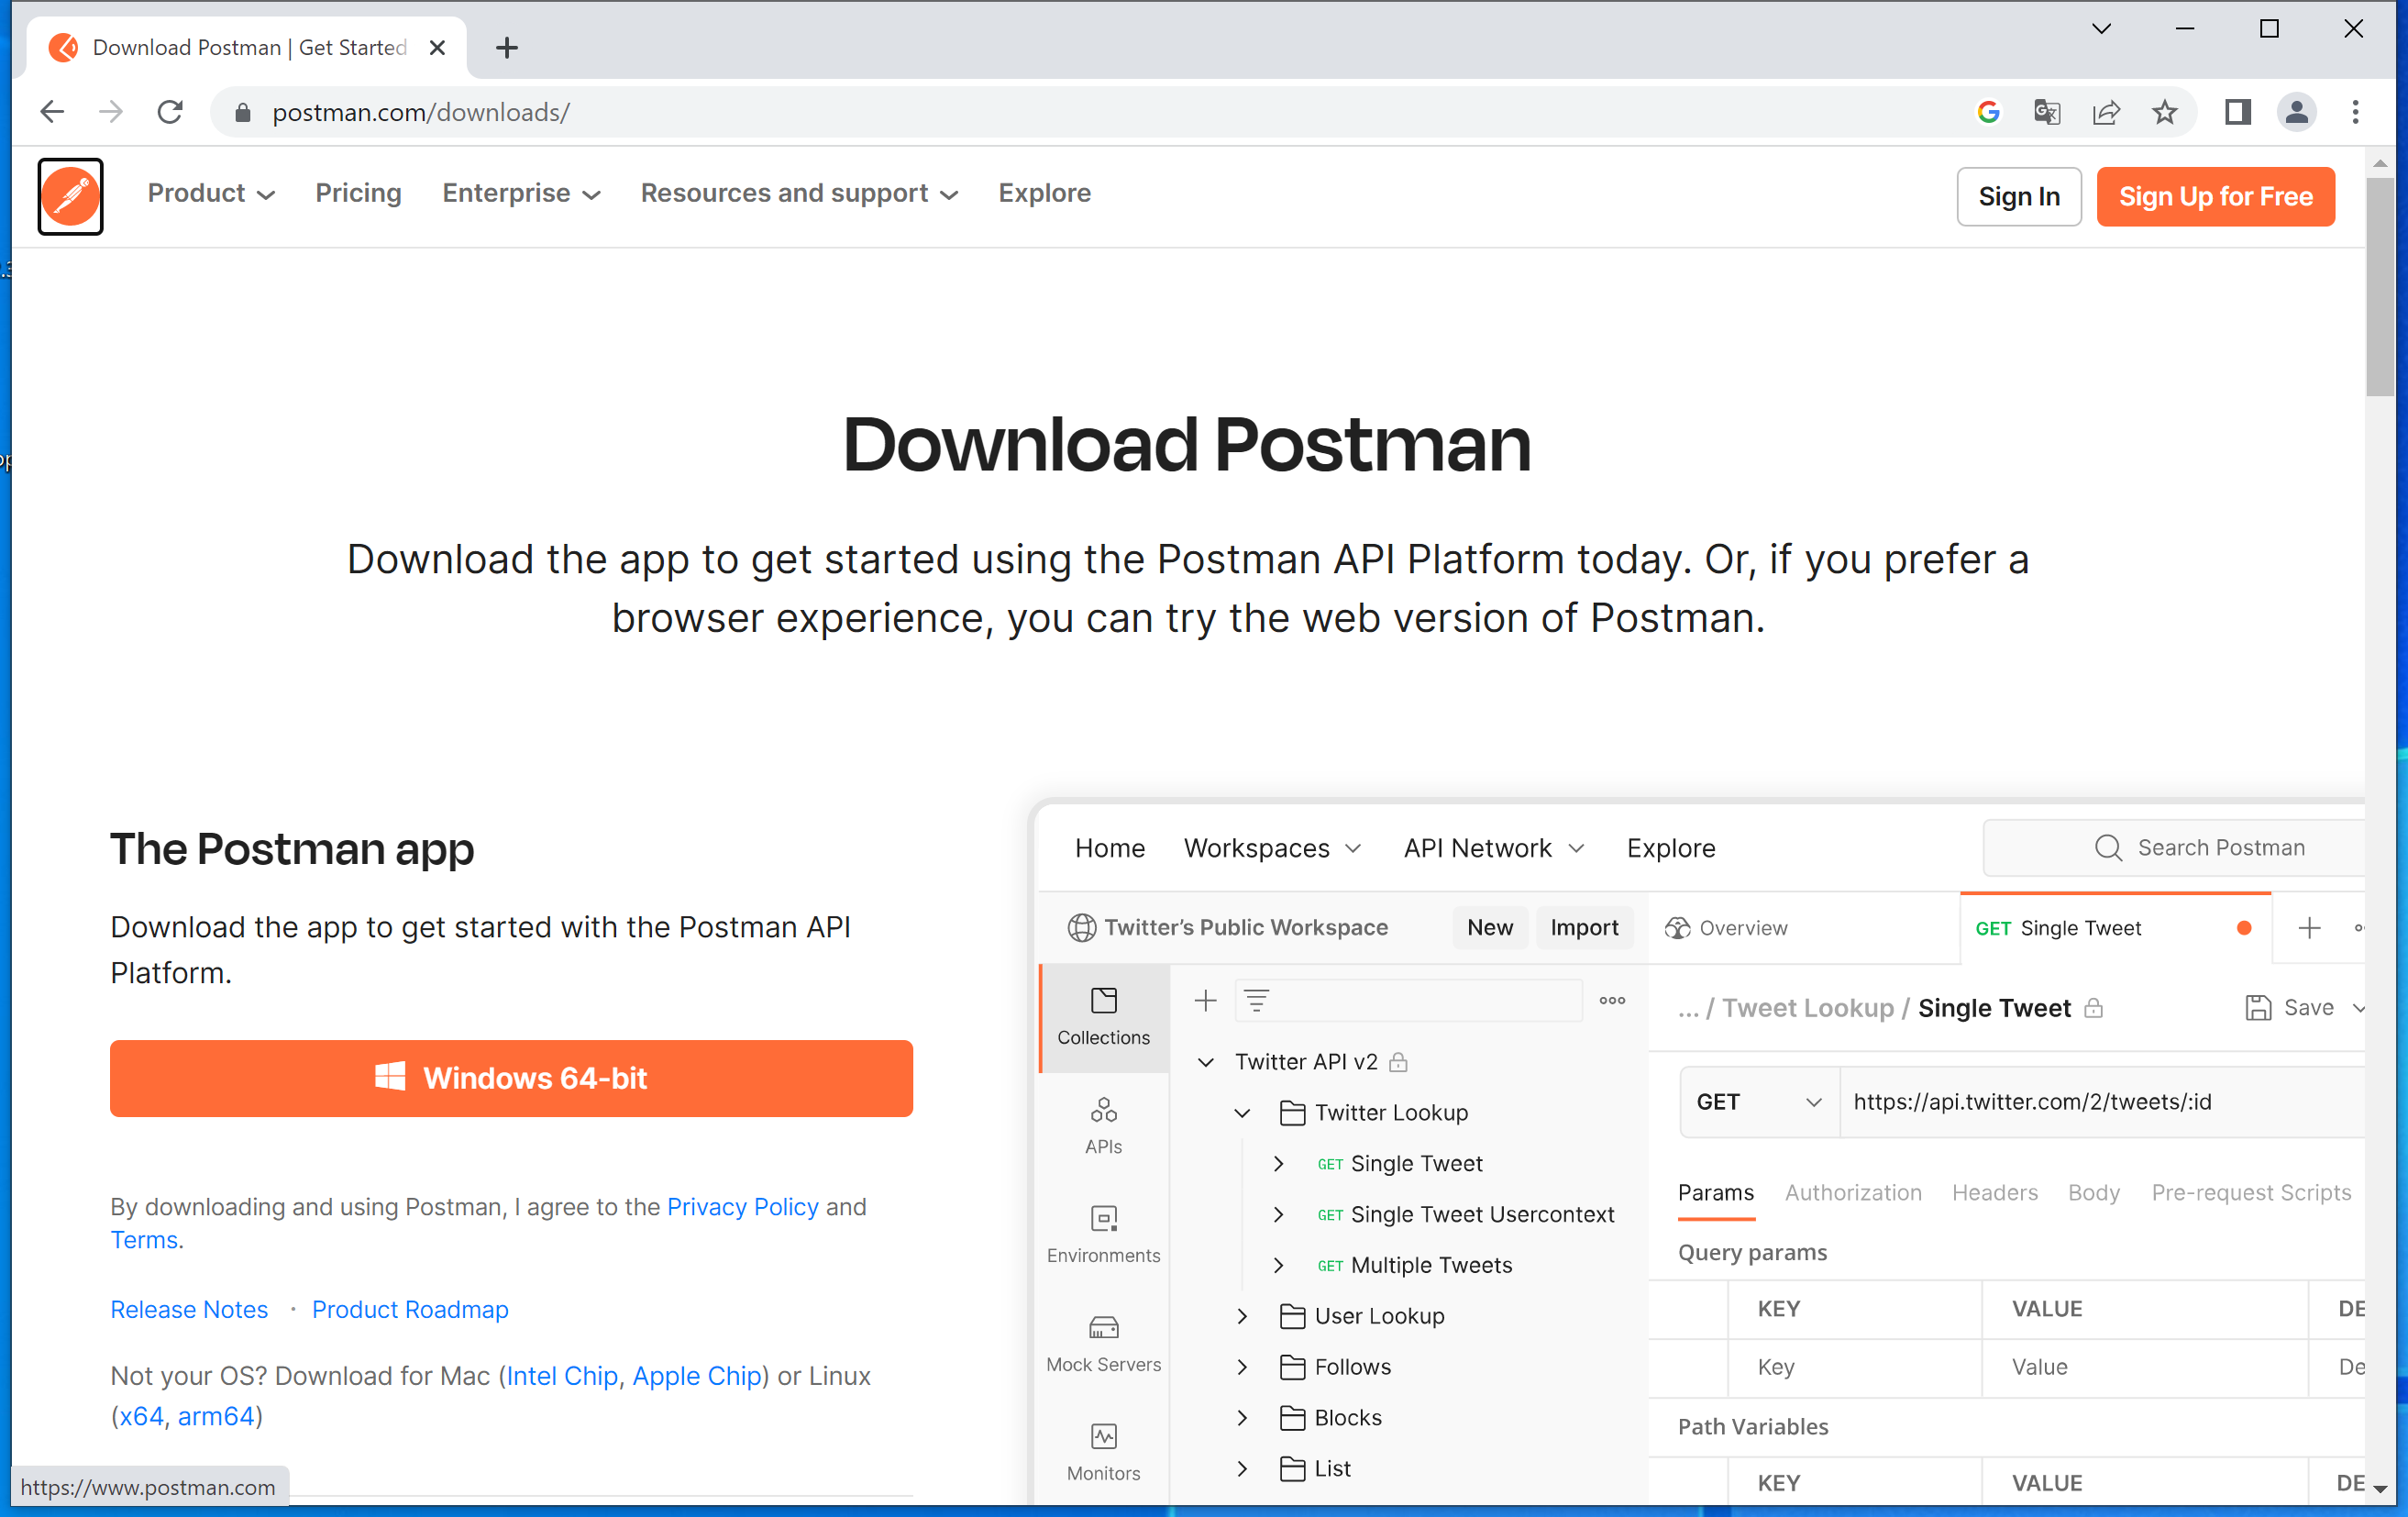Viewport: 2408px width, 1517px height.
Task: Expand the User Lookup folder
Action: click(1242, 1316)
